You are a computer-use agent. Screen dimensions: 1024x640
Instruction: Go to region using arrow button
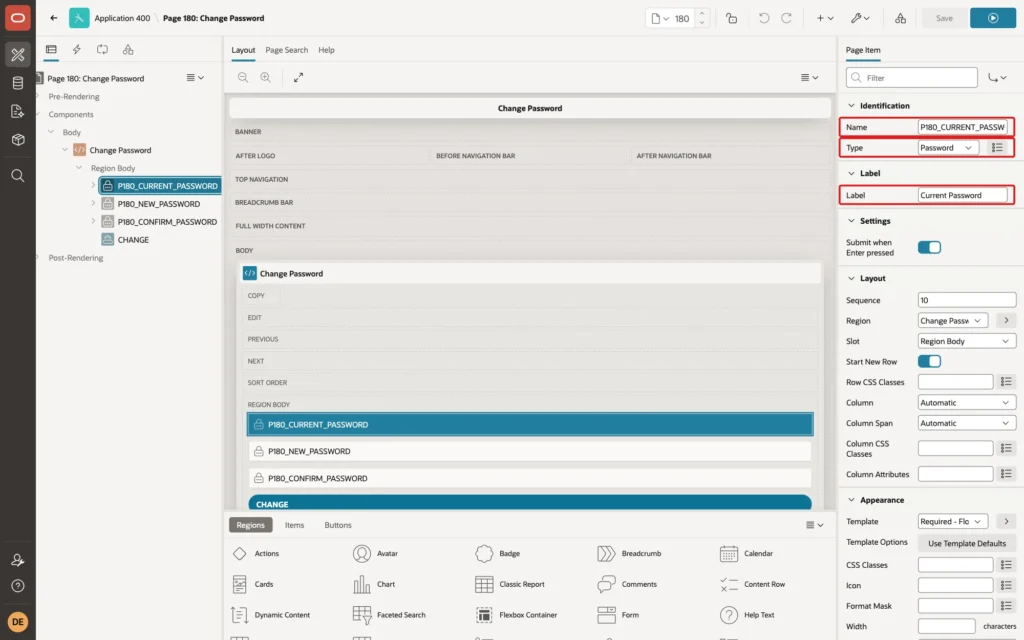coord(1006,321)
